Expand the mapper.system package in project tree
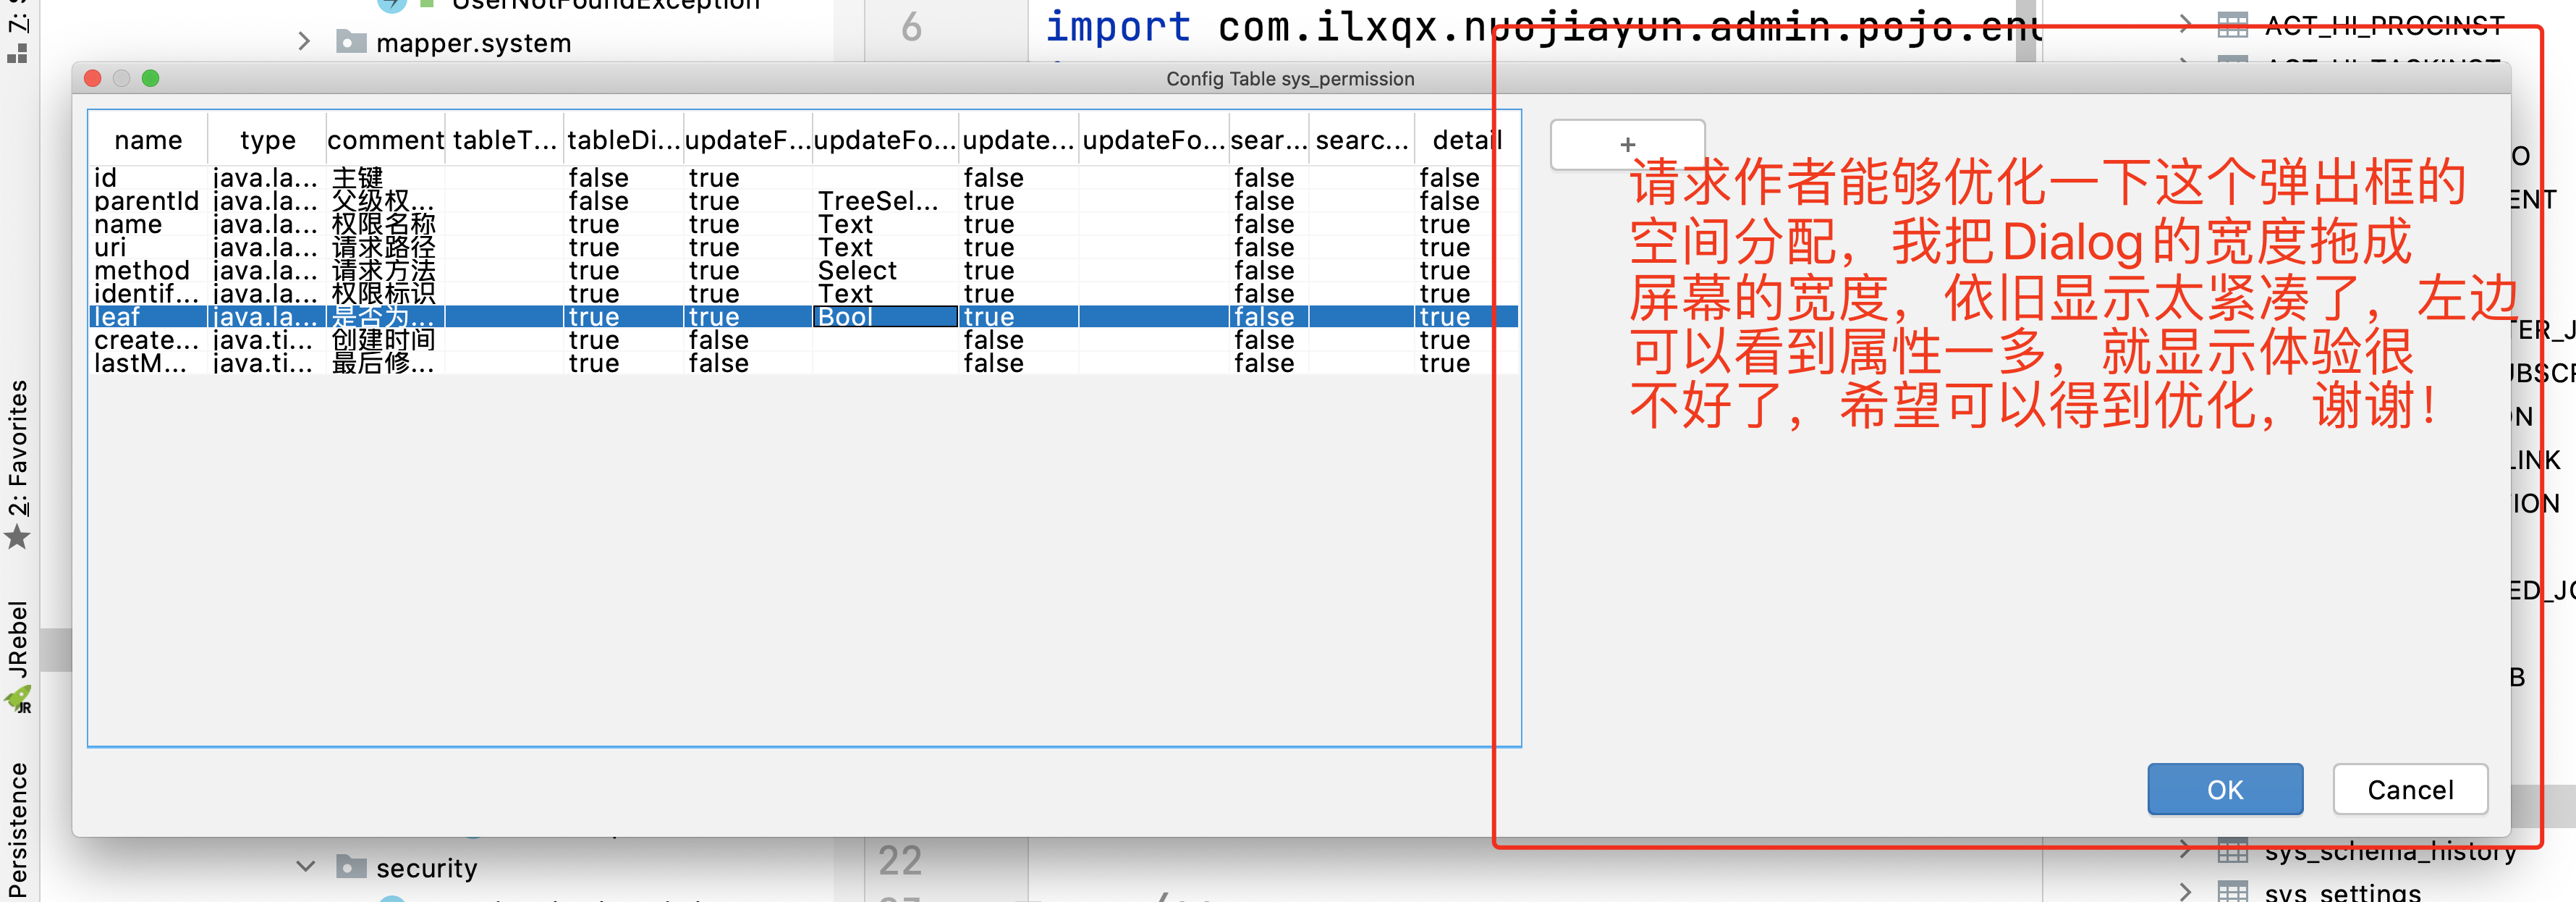 304,42
